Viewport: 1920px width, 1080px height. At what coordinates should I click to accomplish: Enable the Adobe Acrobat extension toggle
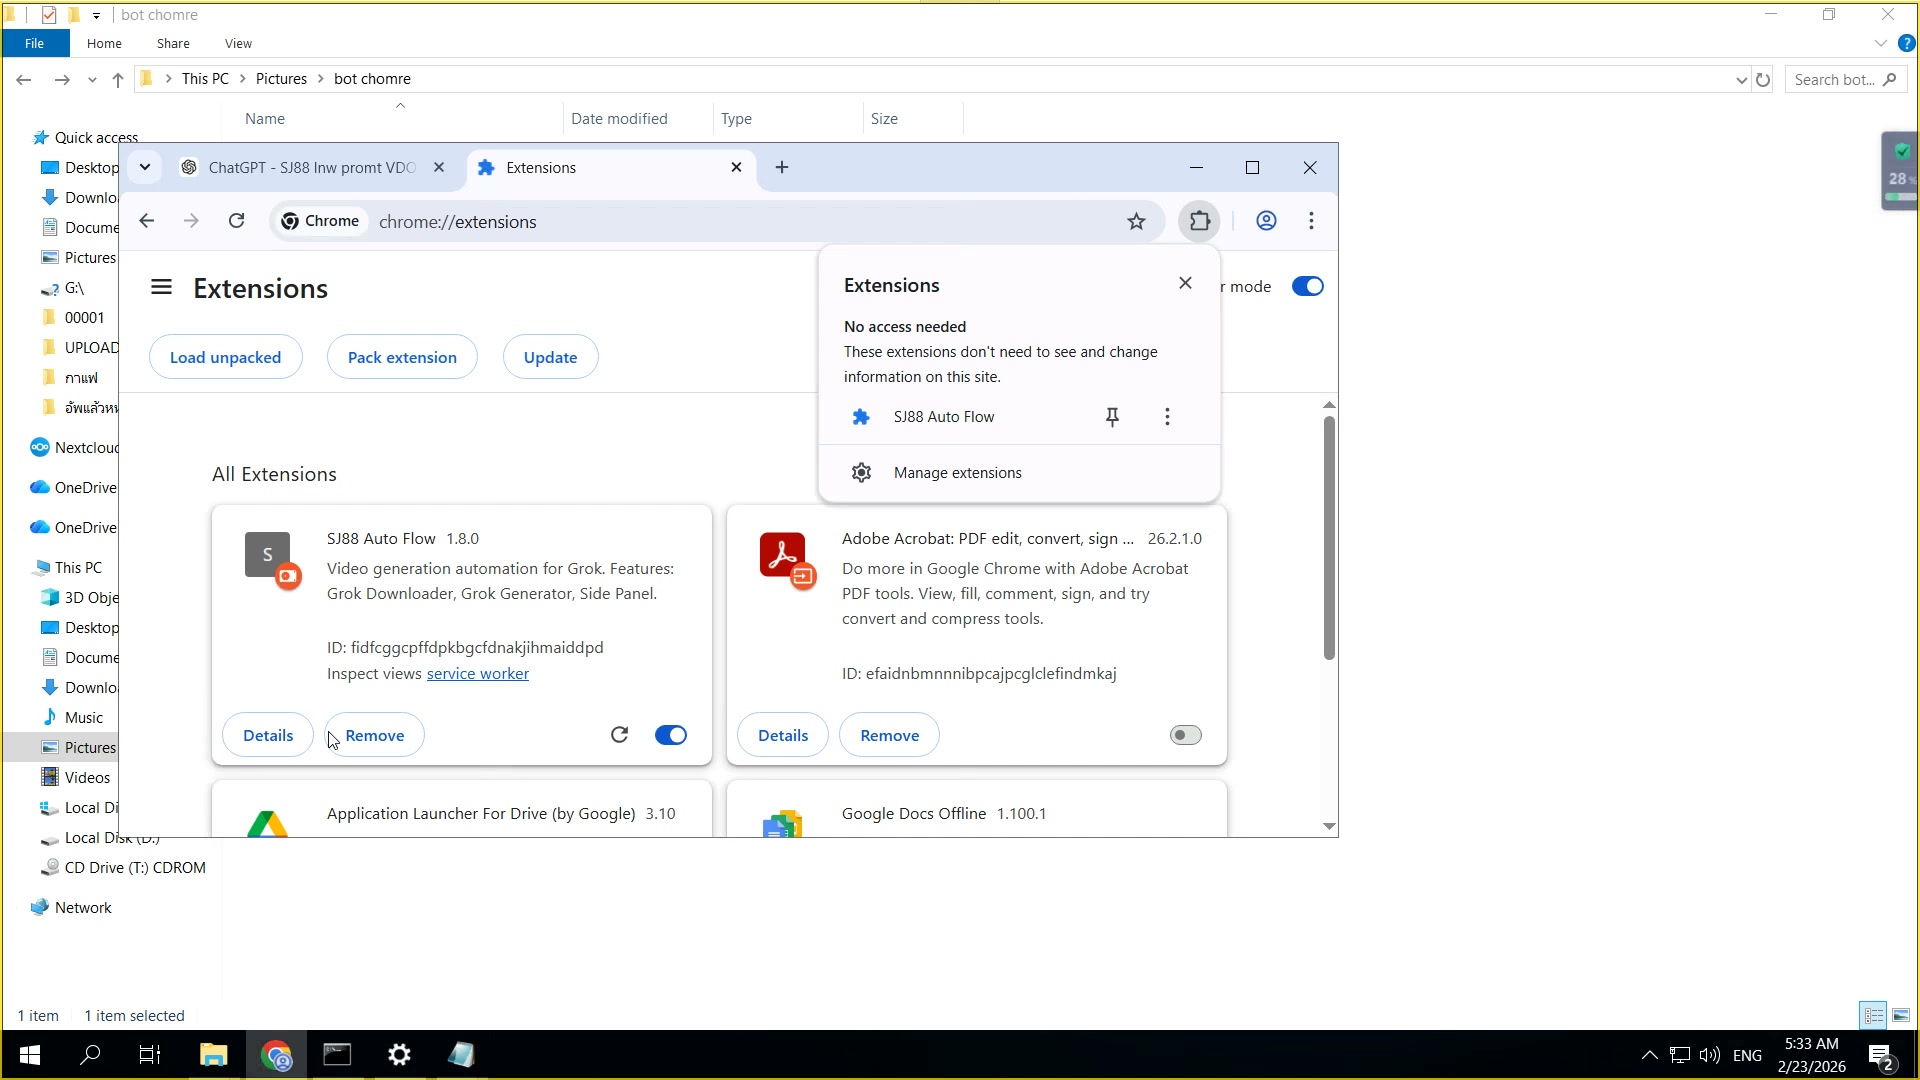1185,735
